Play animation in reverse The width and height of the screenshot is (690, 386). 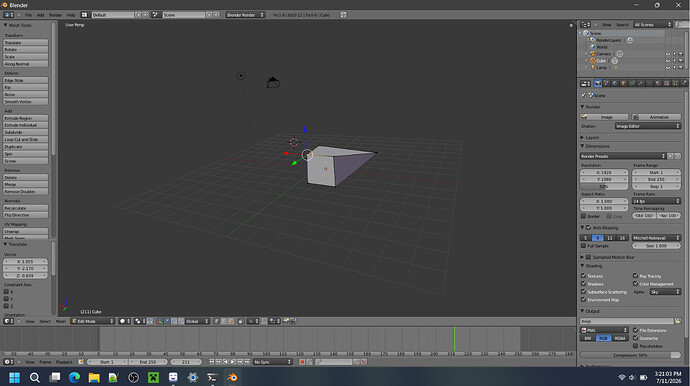pos(226,362)
